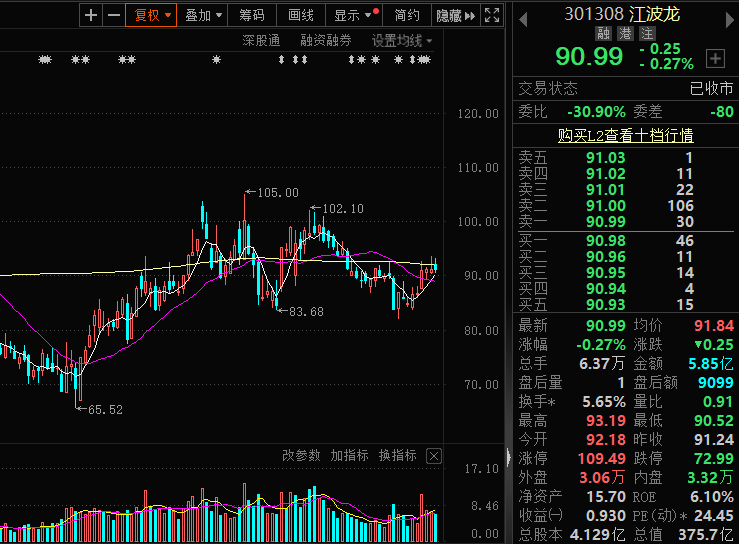Select the 画线 drawing tools item
The image size is (739, 544).
301,15
